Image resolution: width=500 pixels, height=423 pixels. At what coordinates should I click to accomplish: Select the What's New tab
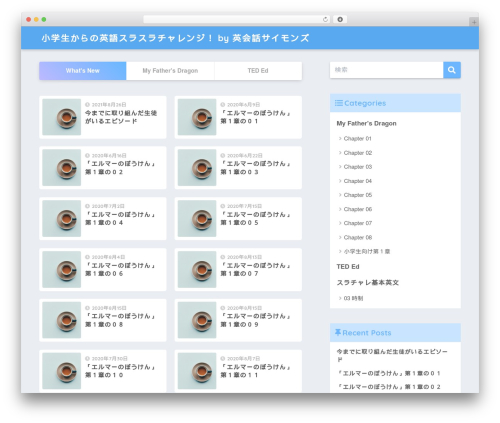pos(83,71)
